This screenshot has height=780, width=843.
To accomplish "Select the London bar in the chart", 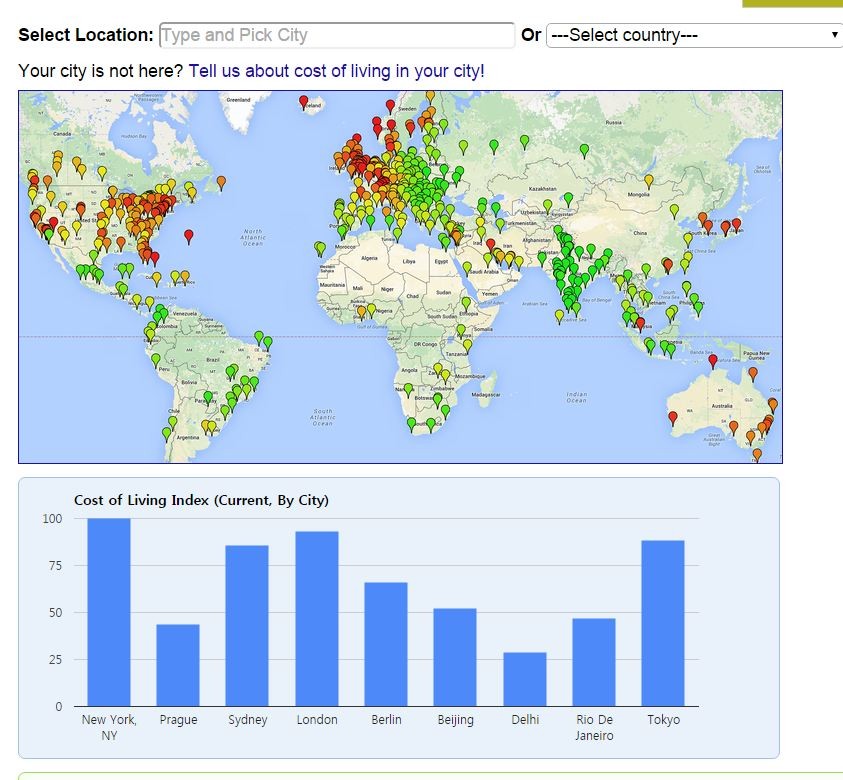I will (317, 619).
